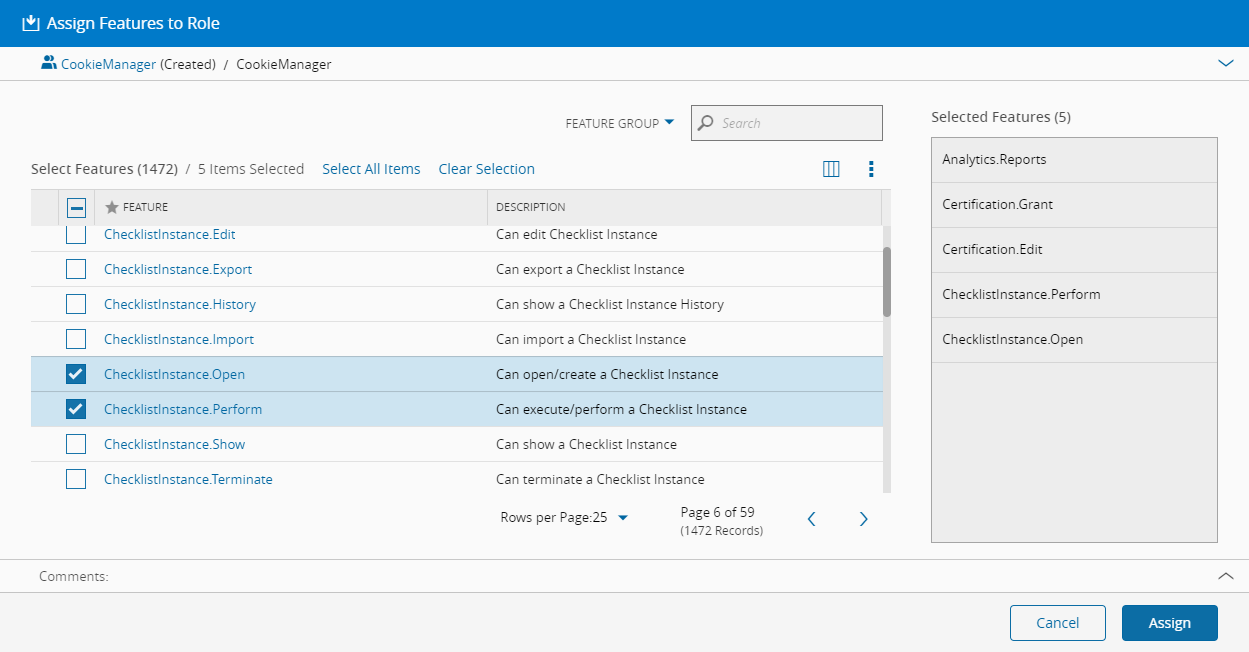Click the Clear Selection link
Image resolution: width=1249 pixels, height=652 pixels.
coord(486,169)
